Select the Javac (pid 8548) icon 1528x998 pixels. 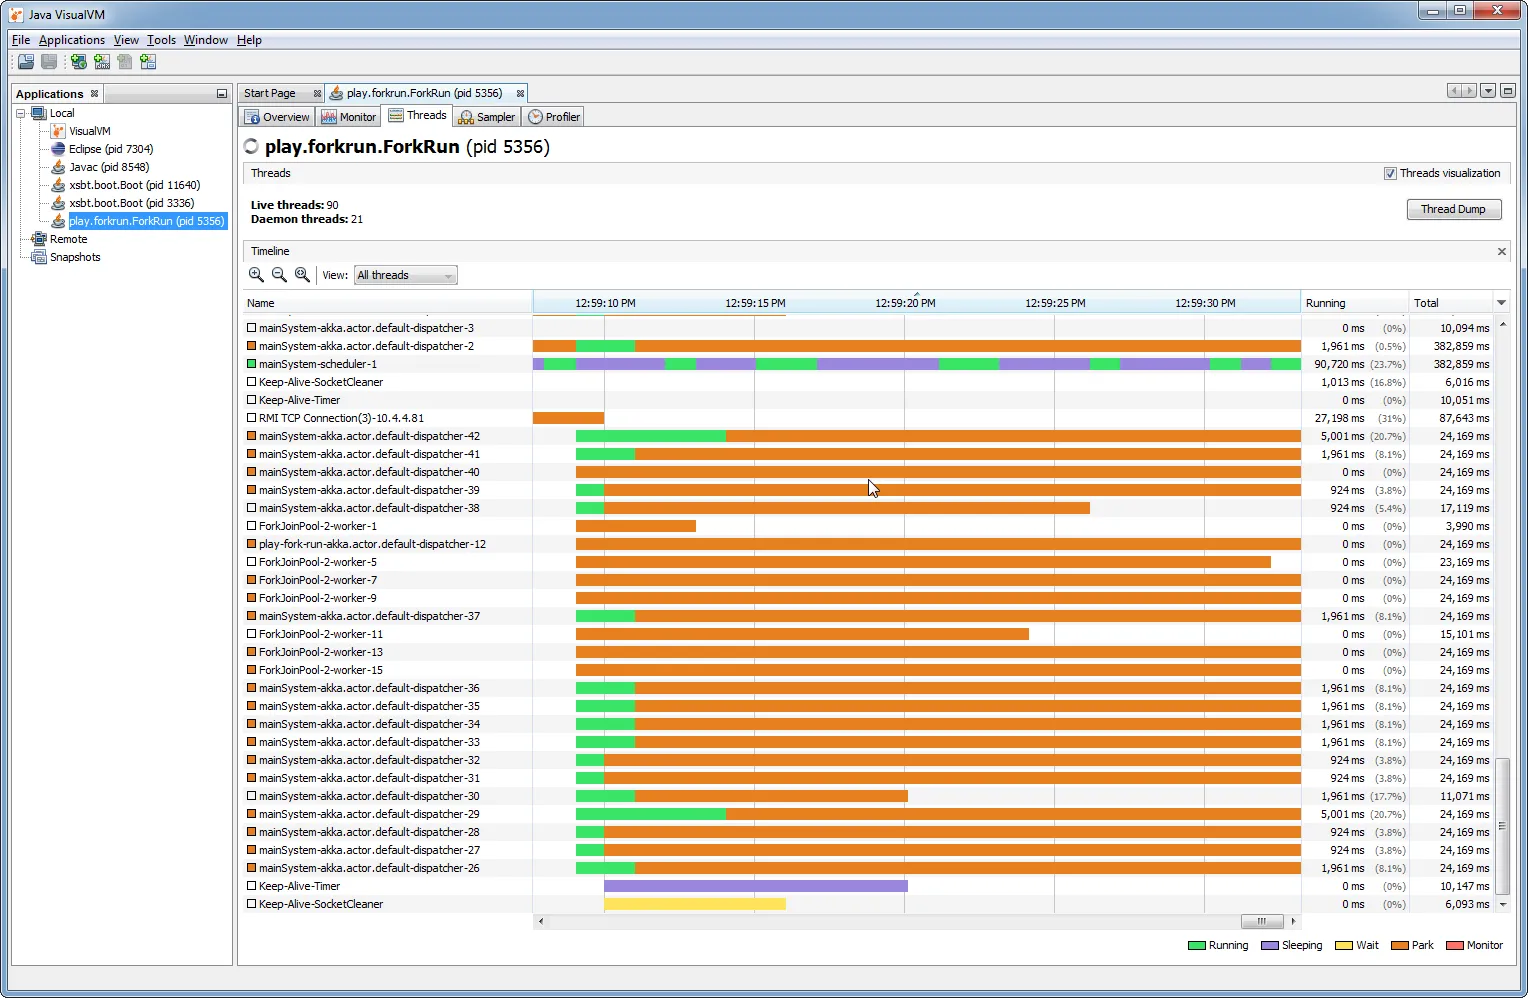(x=58, y=167)
